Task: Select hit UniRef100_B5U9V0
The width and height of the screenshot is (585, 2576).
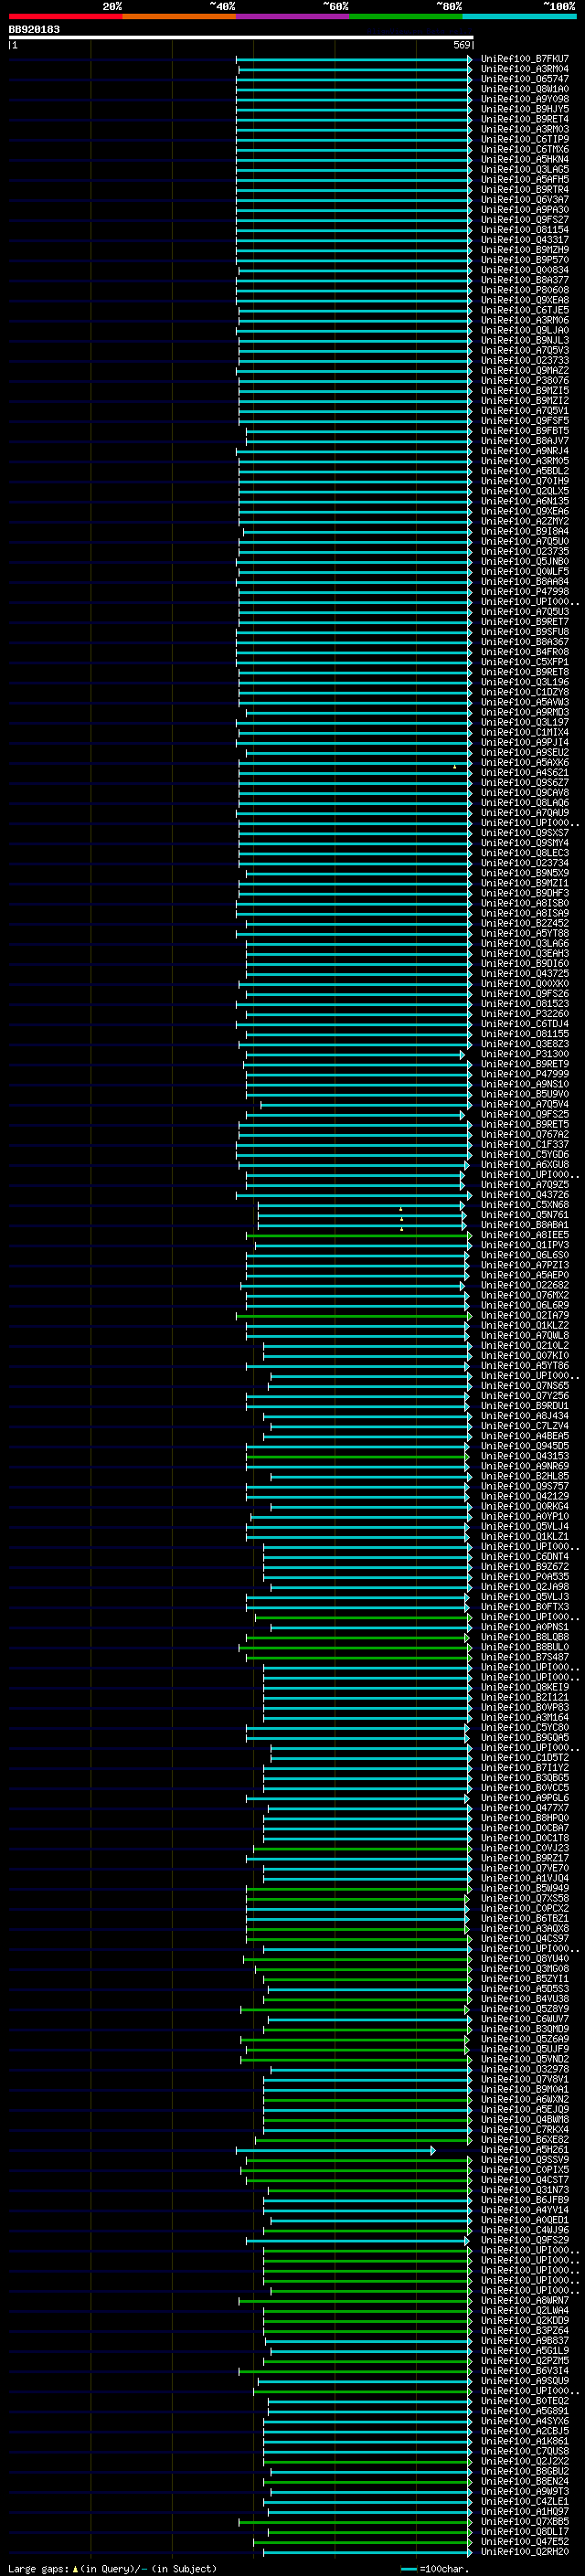Action: (524, 1094)
